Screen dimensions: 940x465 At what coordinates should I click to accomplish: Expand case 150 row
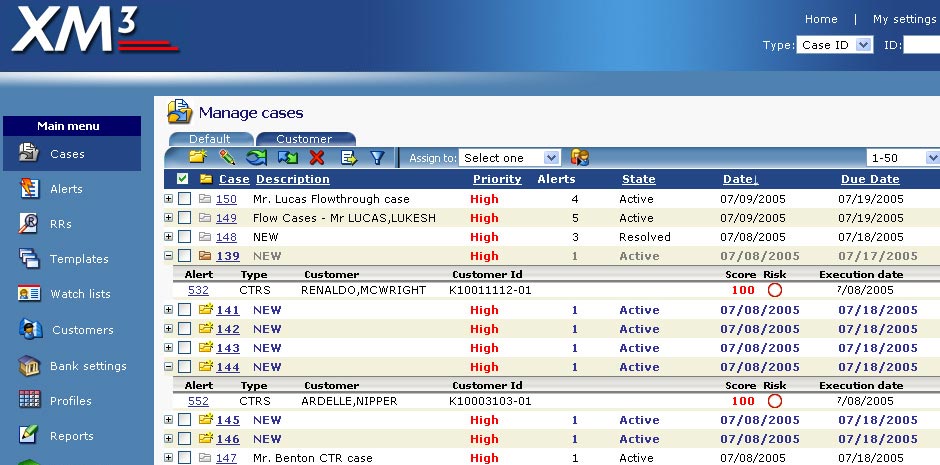coord(168,198)
